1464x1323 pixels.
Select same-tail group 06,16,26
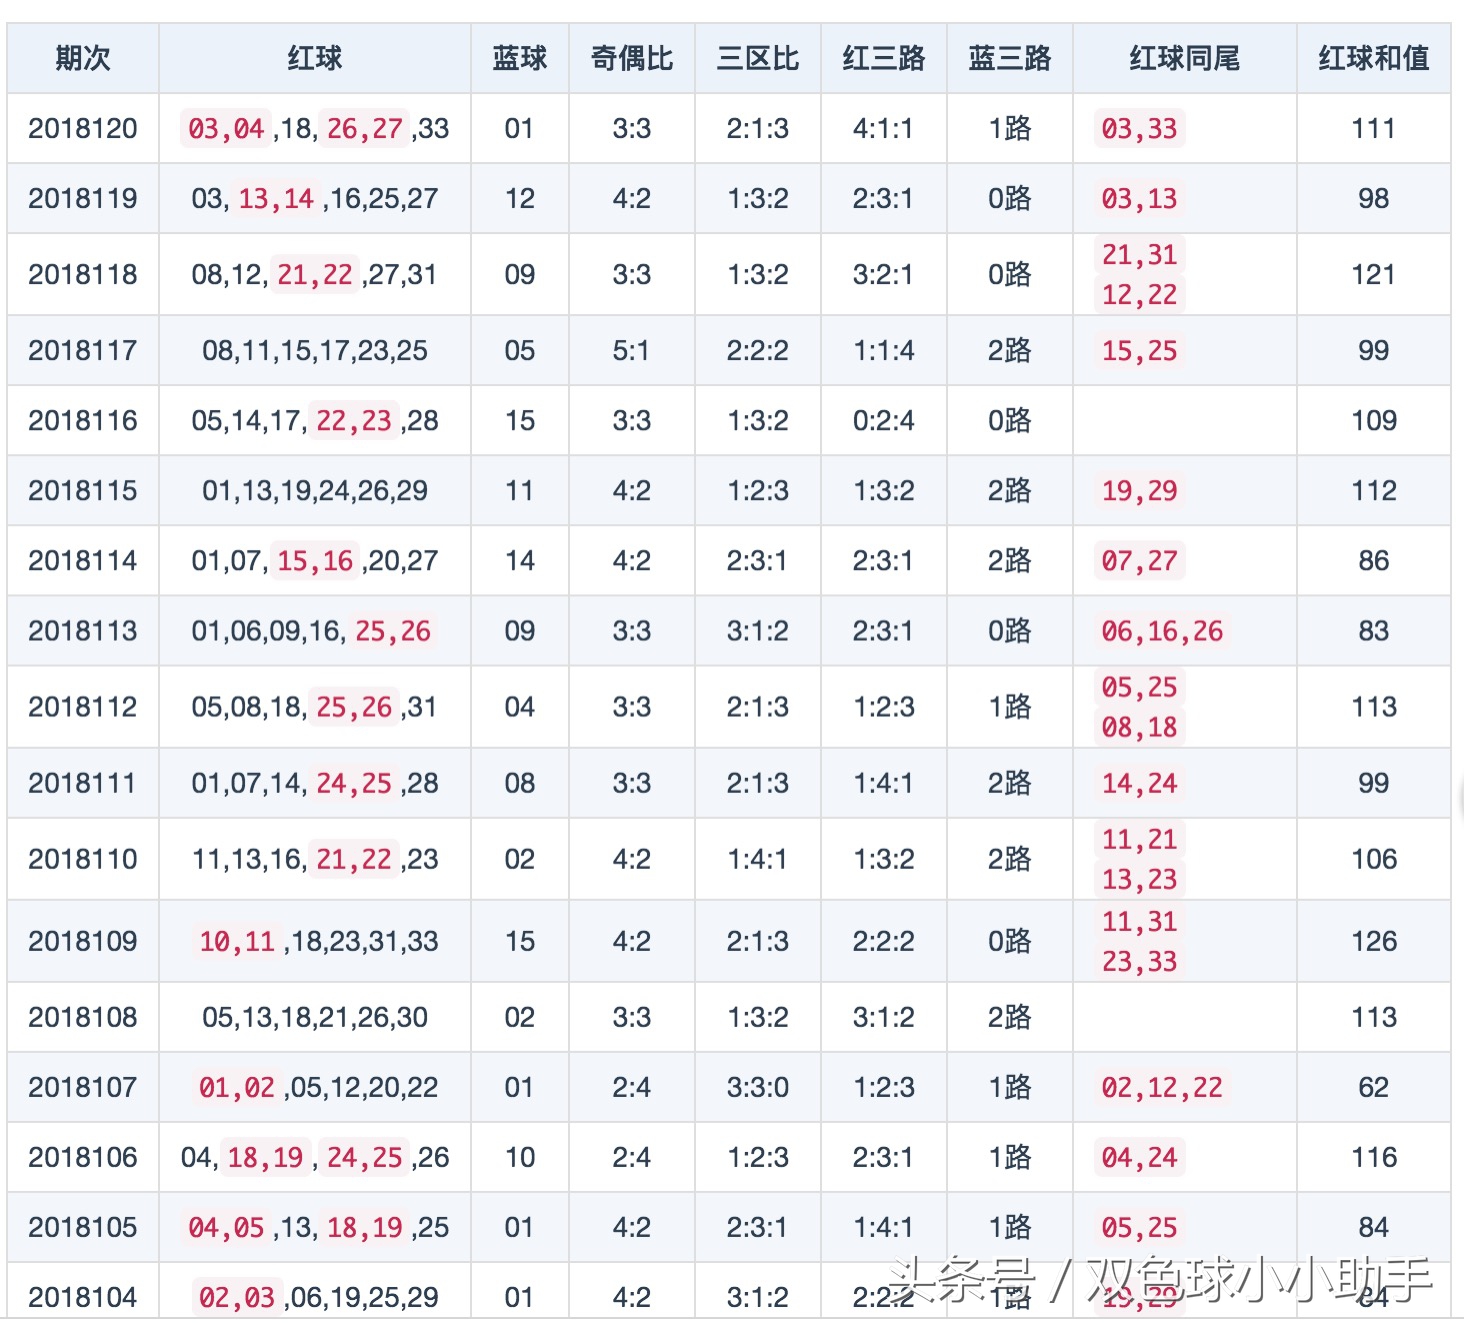point(1162,631)
